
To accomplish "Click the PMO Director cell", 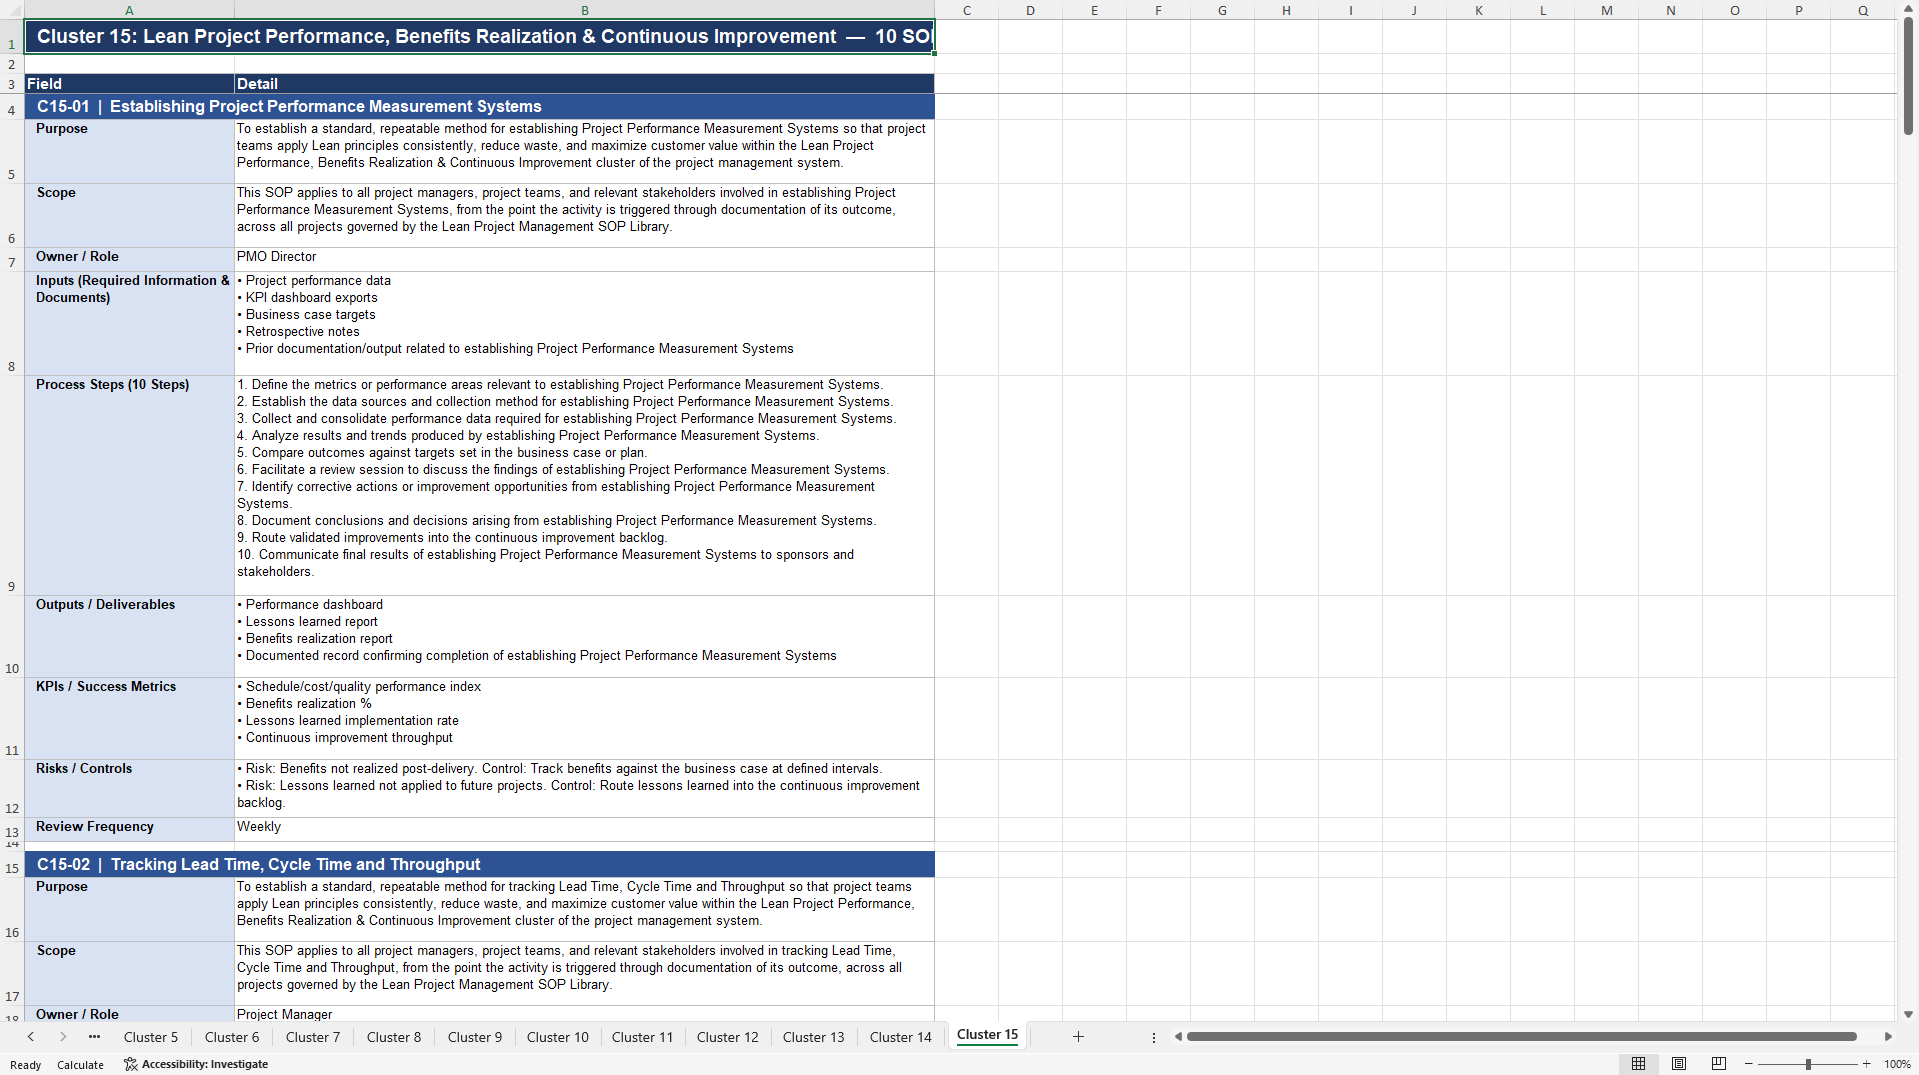I will [585, 259].
